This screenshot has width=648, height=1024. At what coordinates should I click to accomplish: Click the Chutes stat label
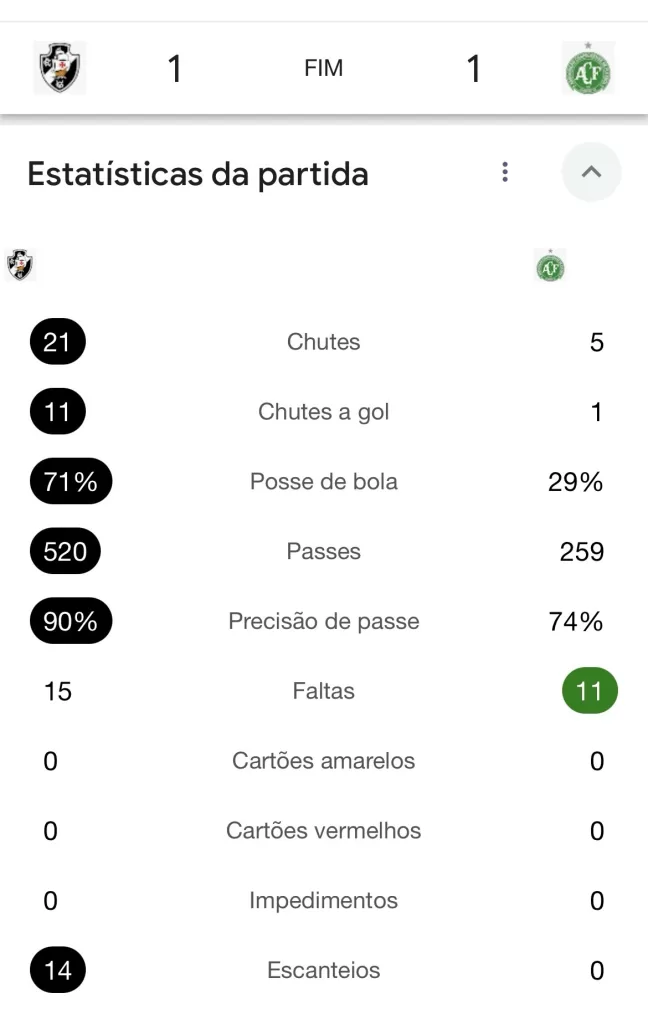pos(323,342)
